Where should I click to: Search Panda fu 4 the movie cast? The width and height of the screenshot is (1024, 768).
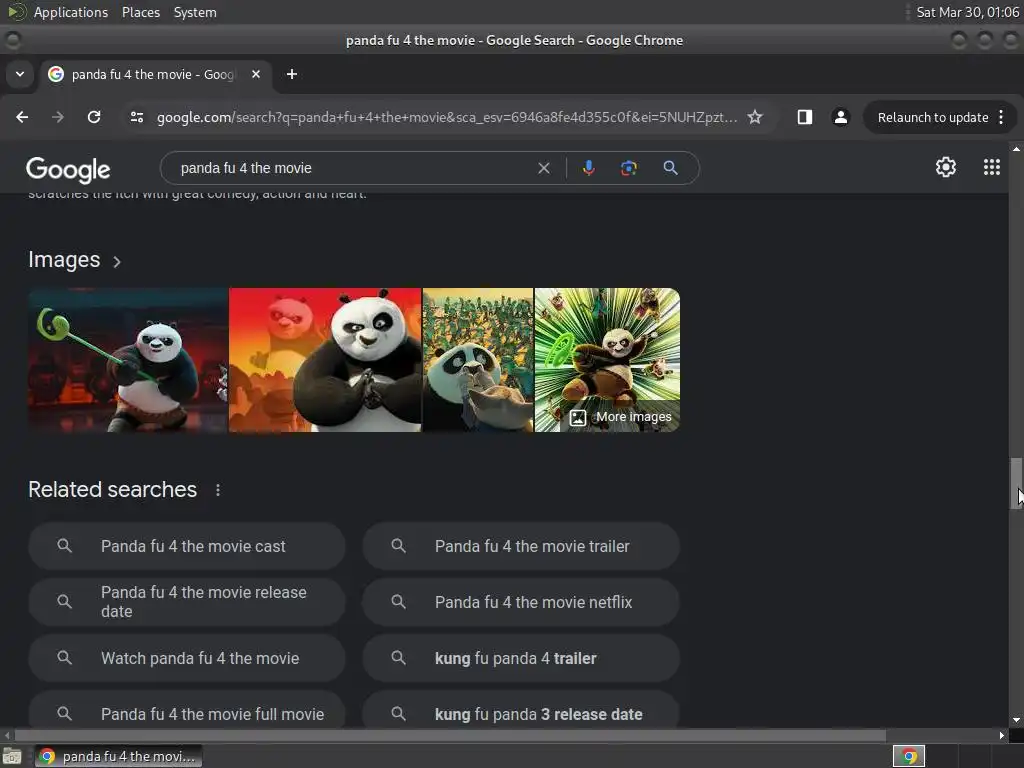click(187, 546)
